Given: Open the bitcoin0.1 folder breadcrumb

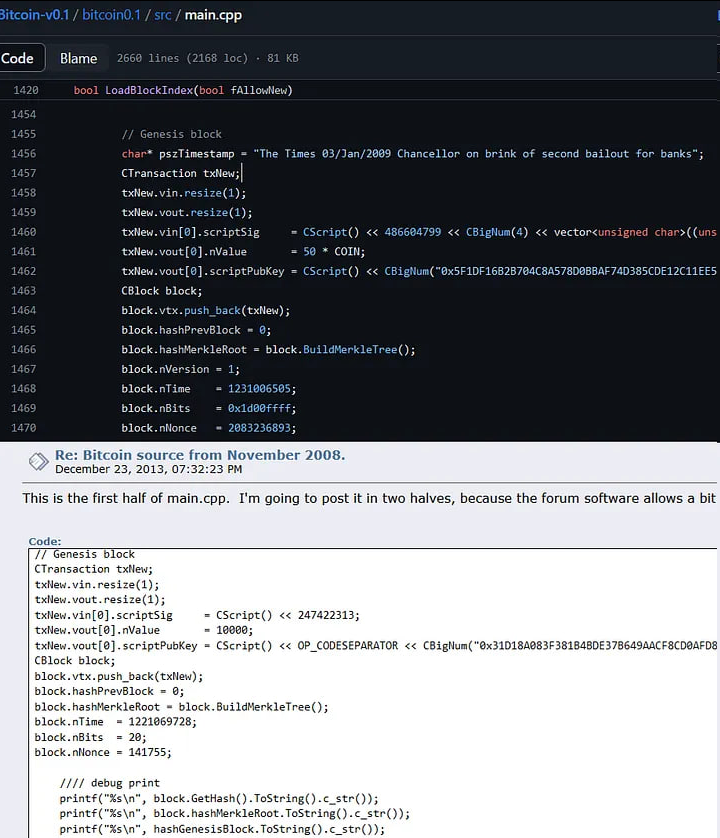Looking at the screenshot, I should 111,15.
